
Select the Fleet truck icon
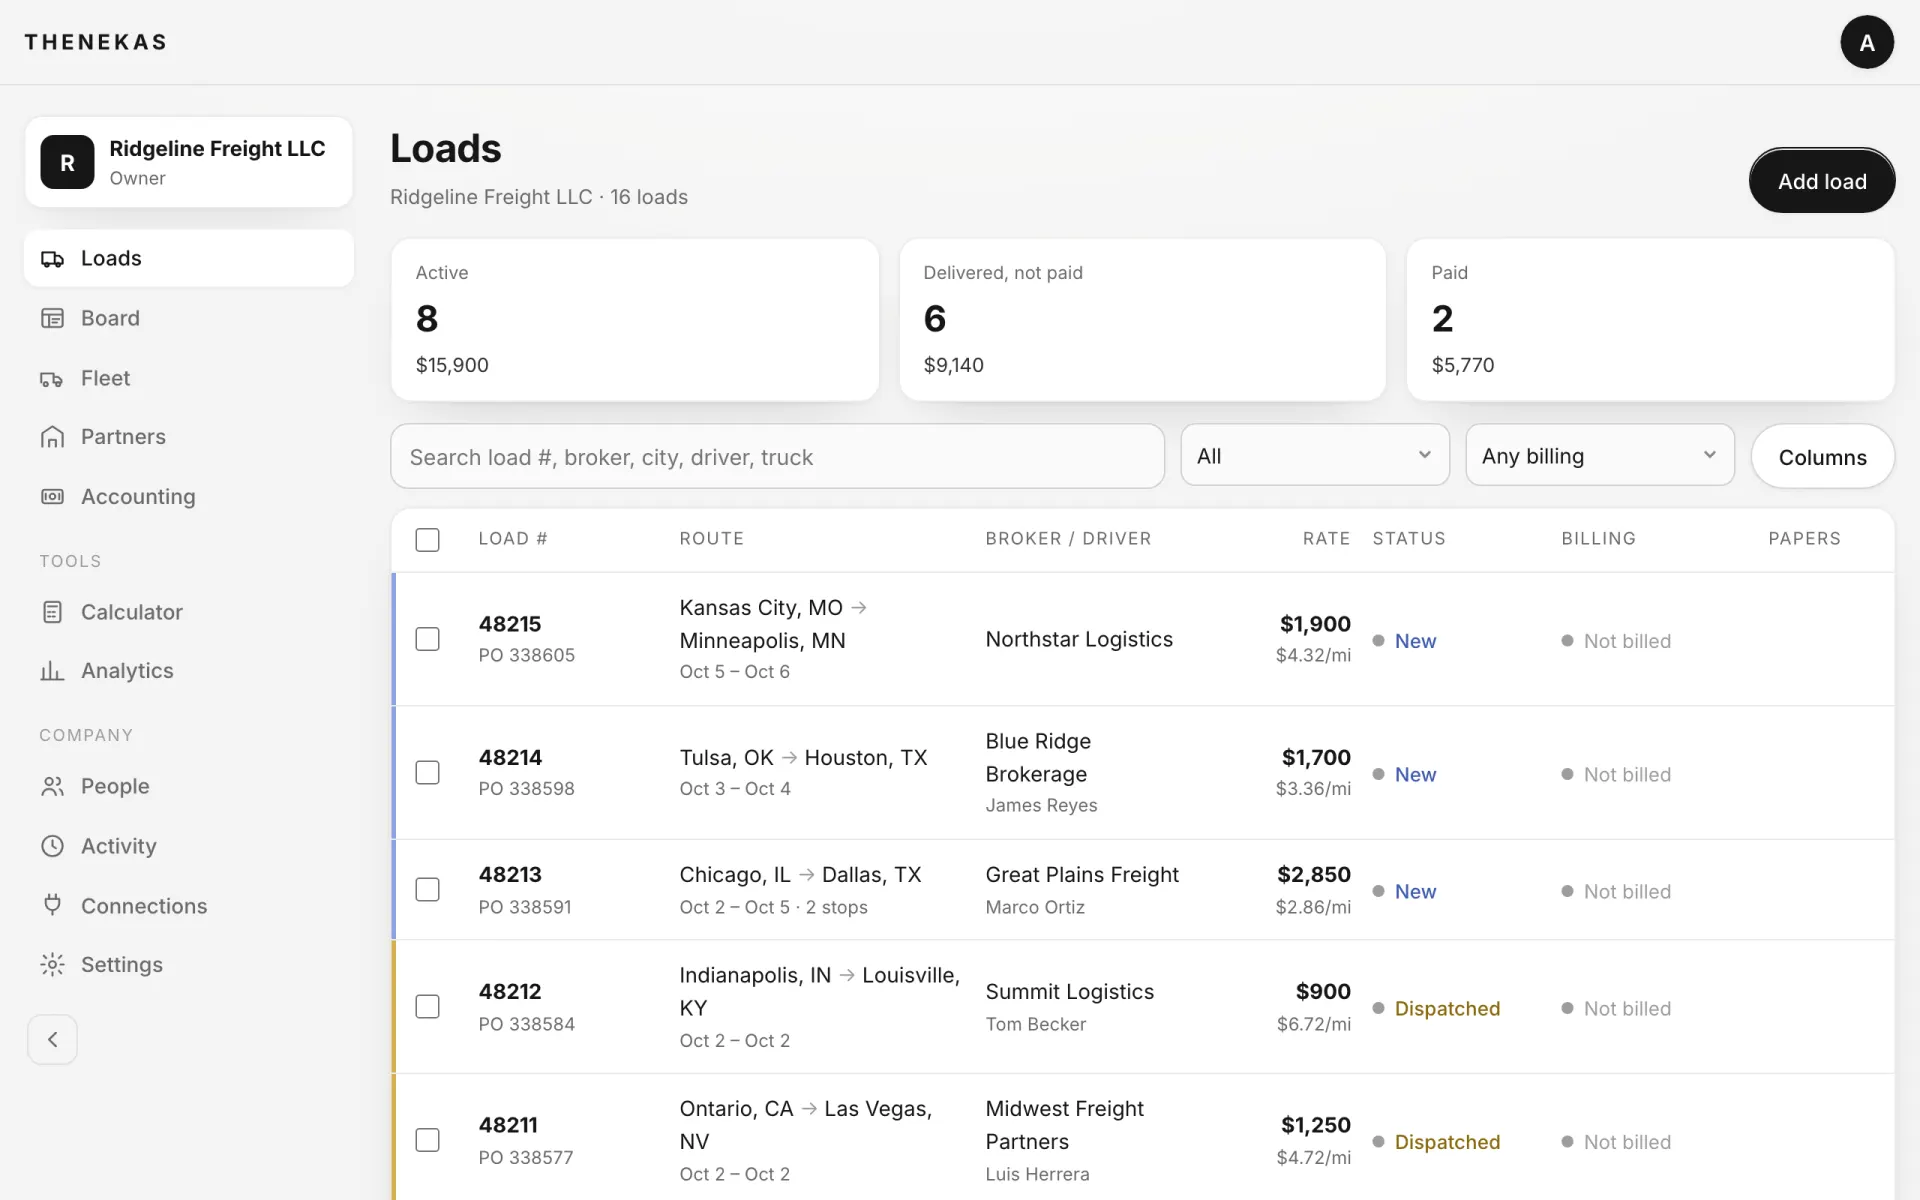(52, 378)
